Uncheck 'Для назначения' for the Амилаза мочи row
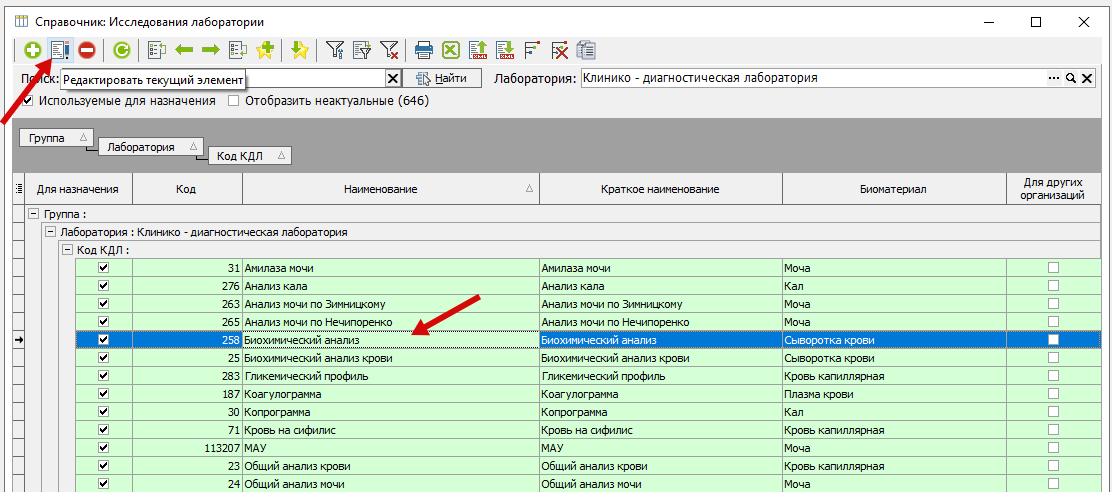Viewport: 1112px width, 492px height. point(103,268)
